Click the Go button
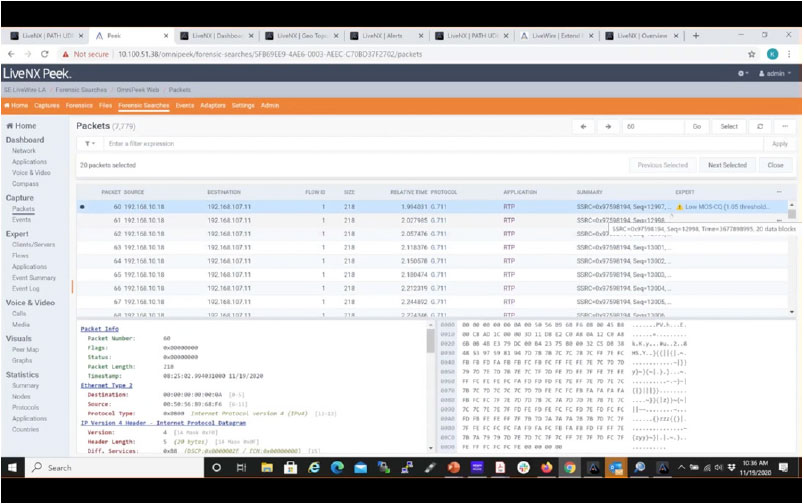 (x=697, y=127)
